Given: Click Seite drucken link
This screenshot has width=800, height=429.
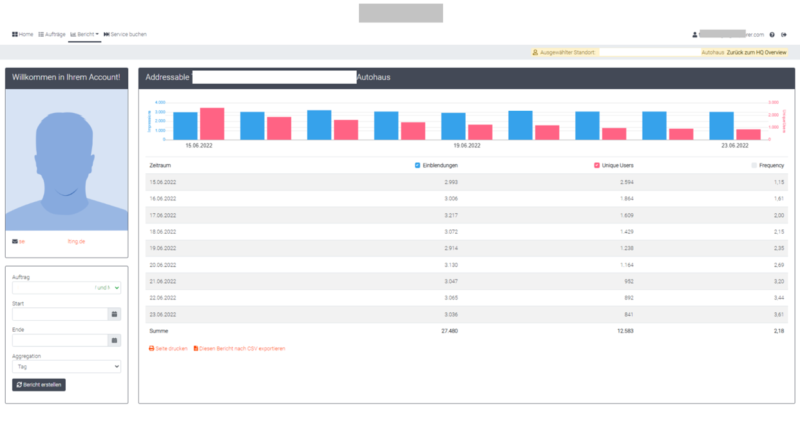Looking at the screenshot, I should pyautogui.click(x=168, y=348).
